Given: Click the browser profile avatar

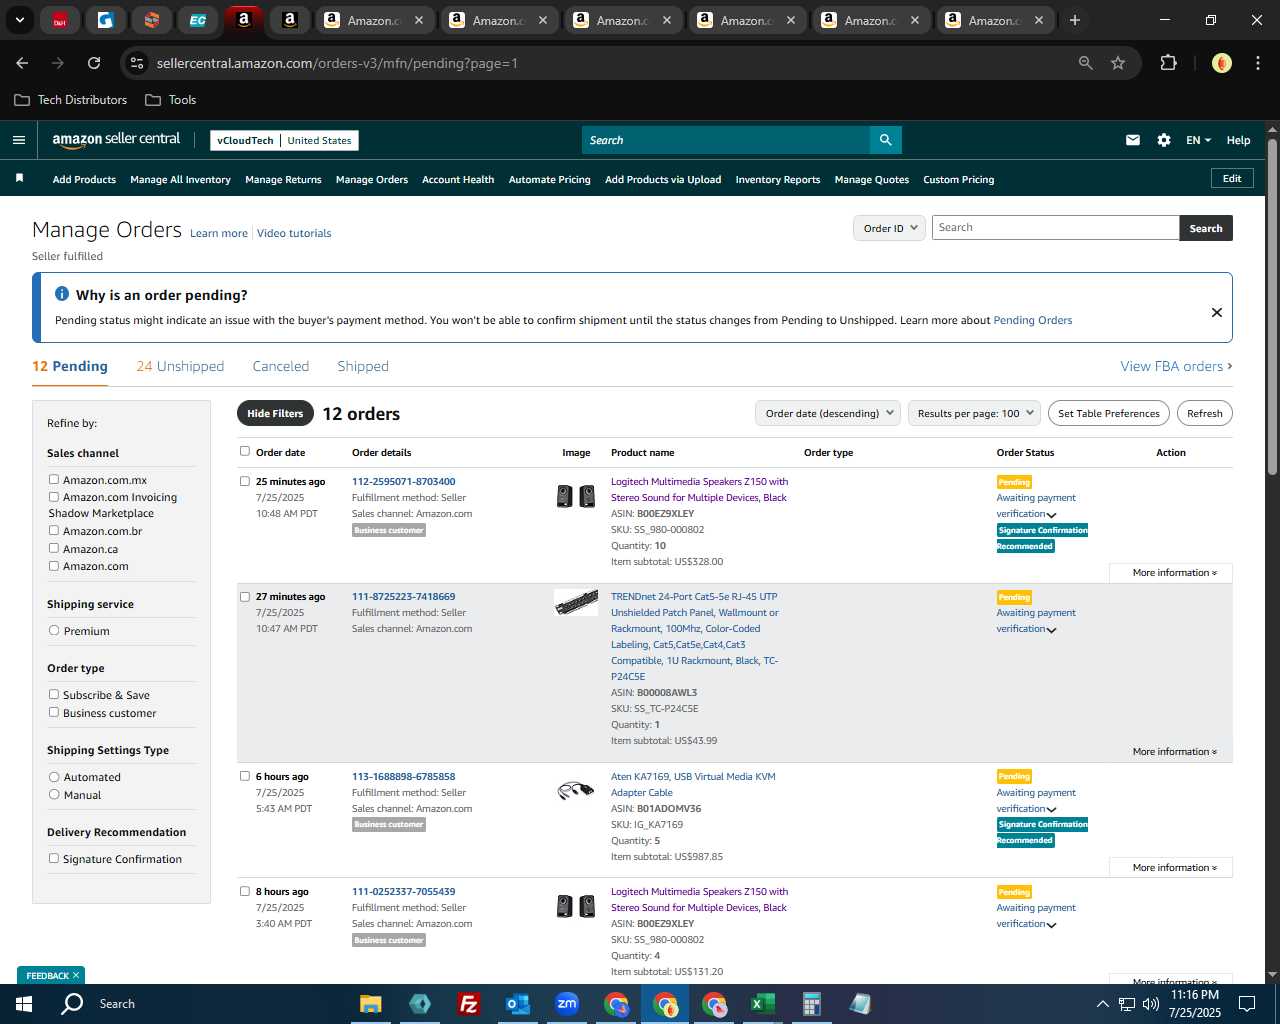Looking at the screenshot, I should 1221,63.
